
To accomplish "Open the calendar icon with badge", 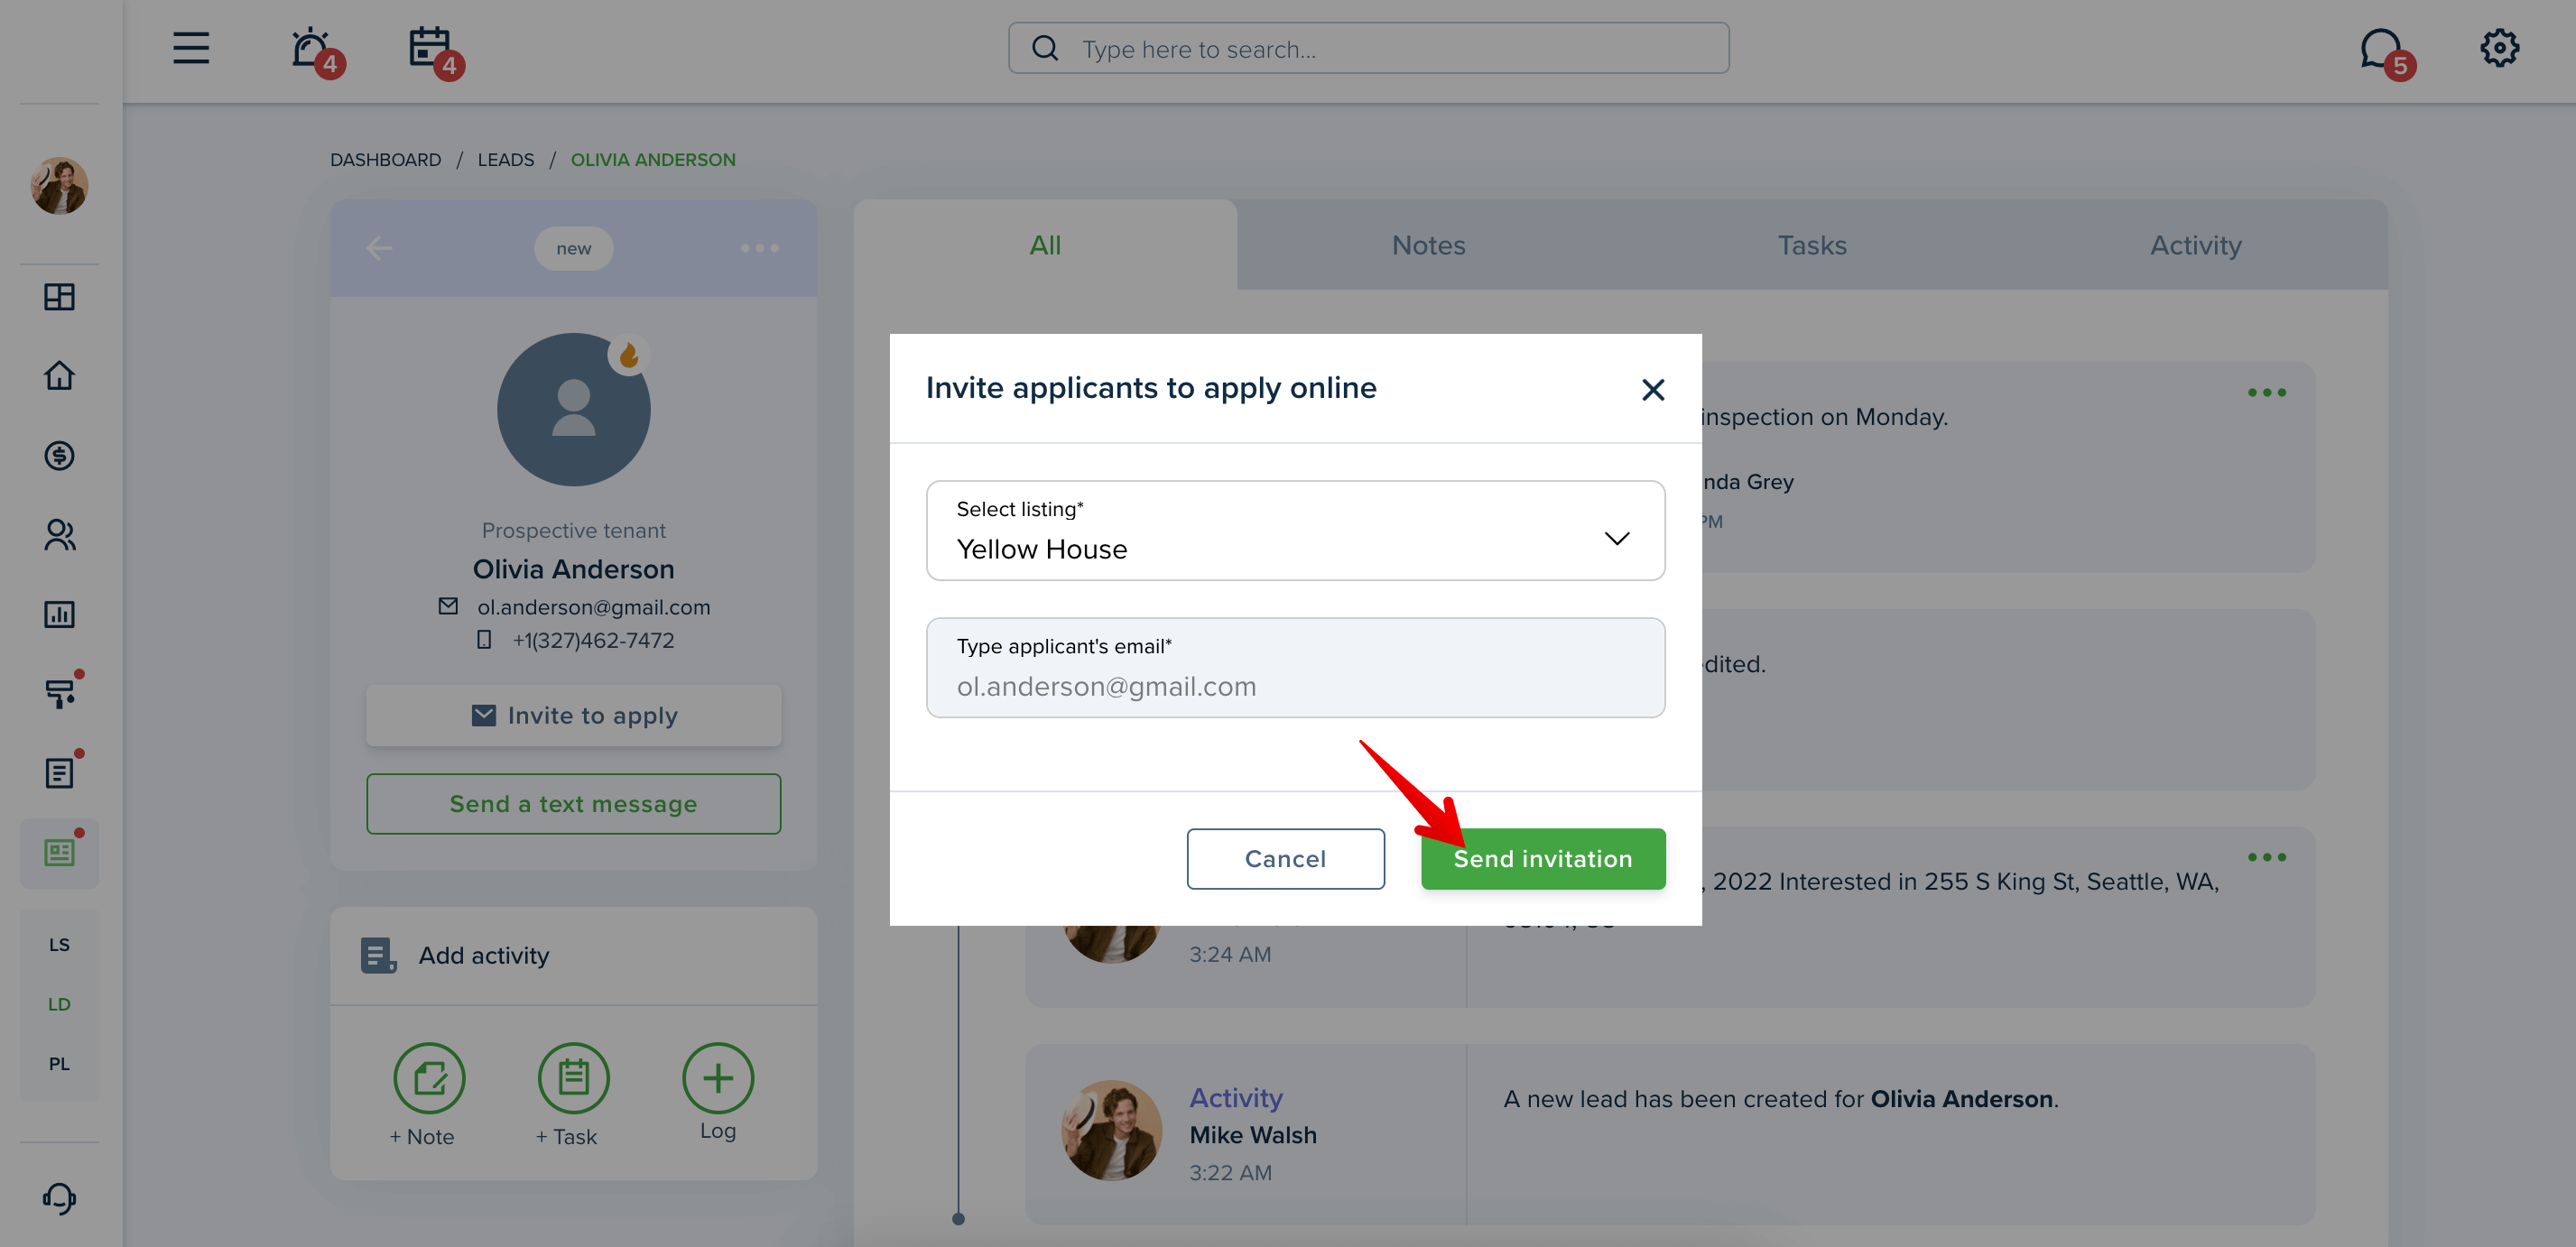I will (432, 48).
